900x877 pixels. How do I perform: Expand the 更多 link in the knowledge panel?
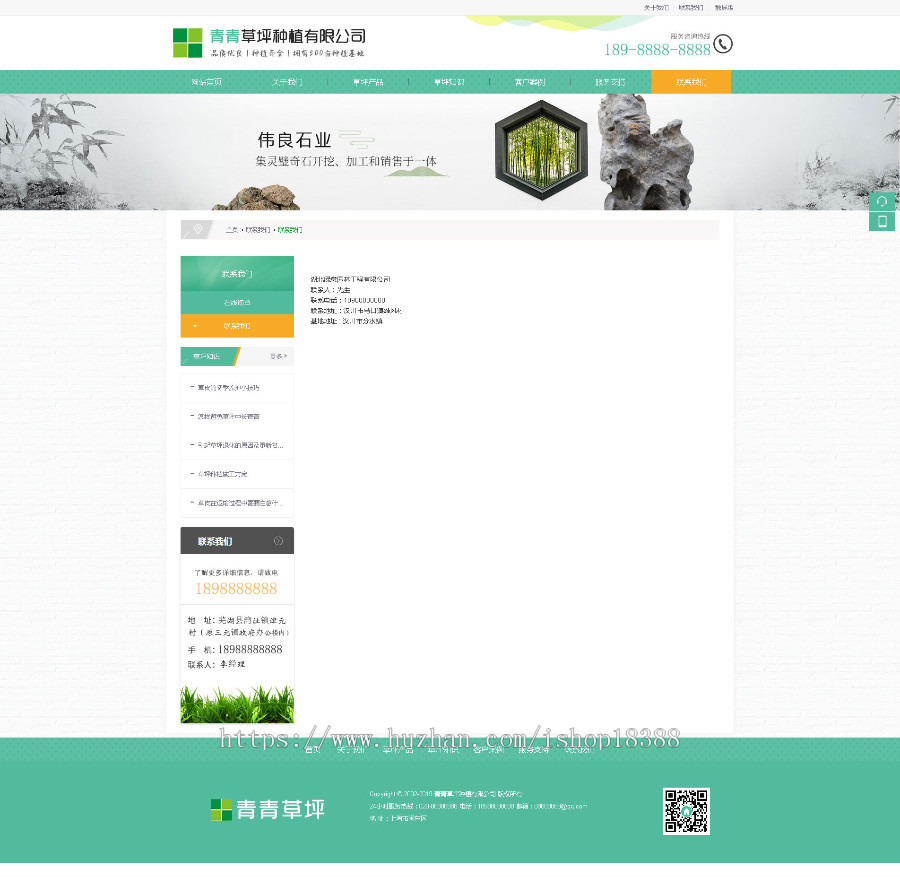tap(278, 356)
